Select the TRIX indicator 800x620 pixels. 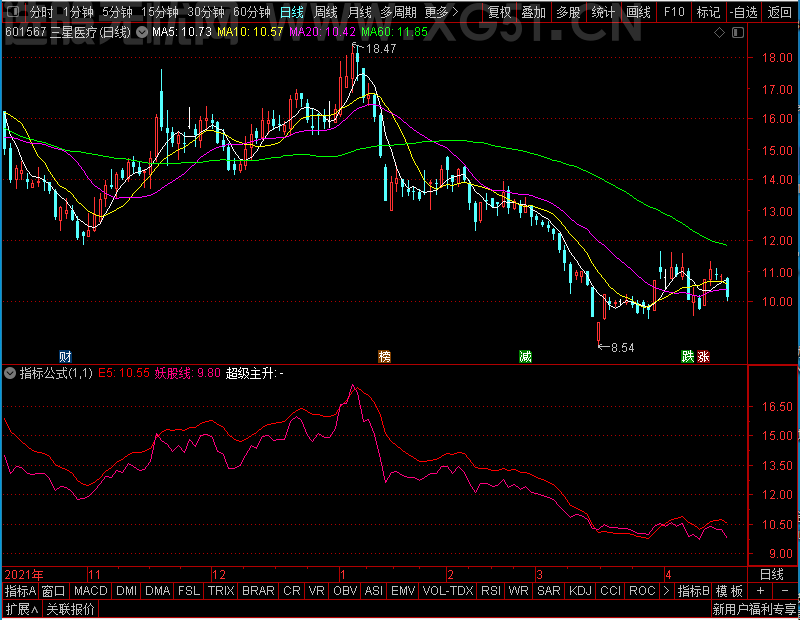point(221,591)
